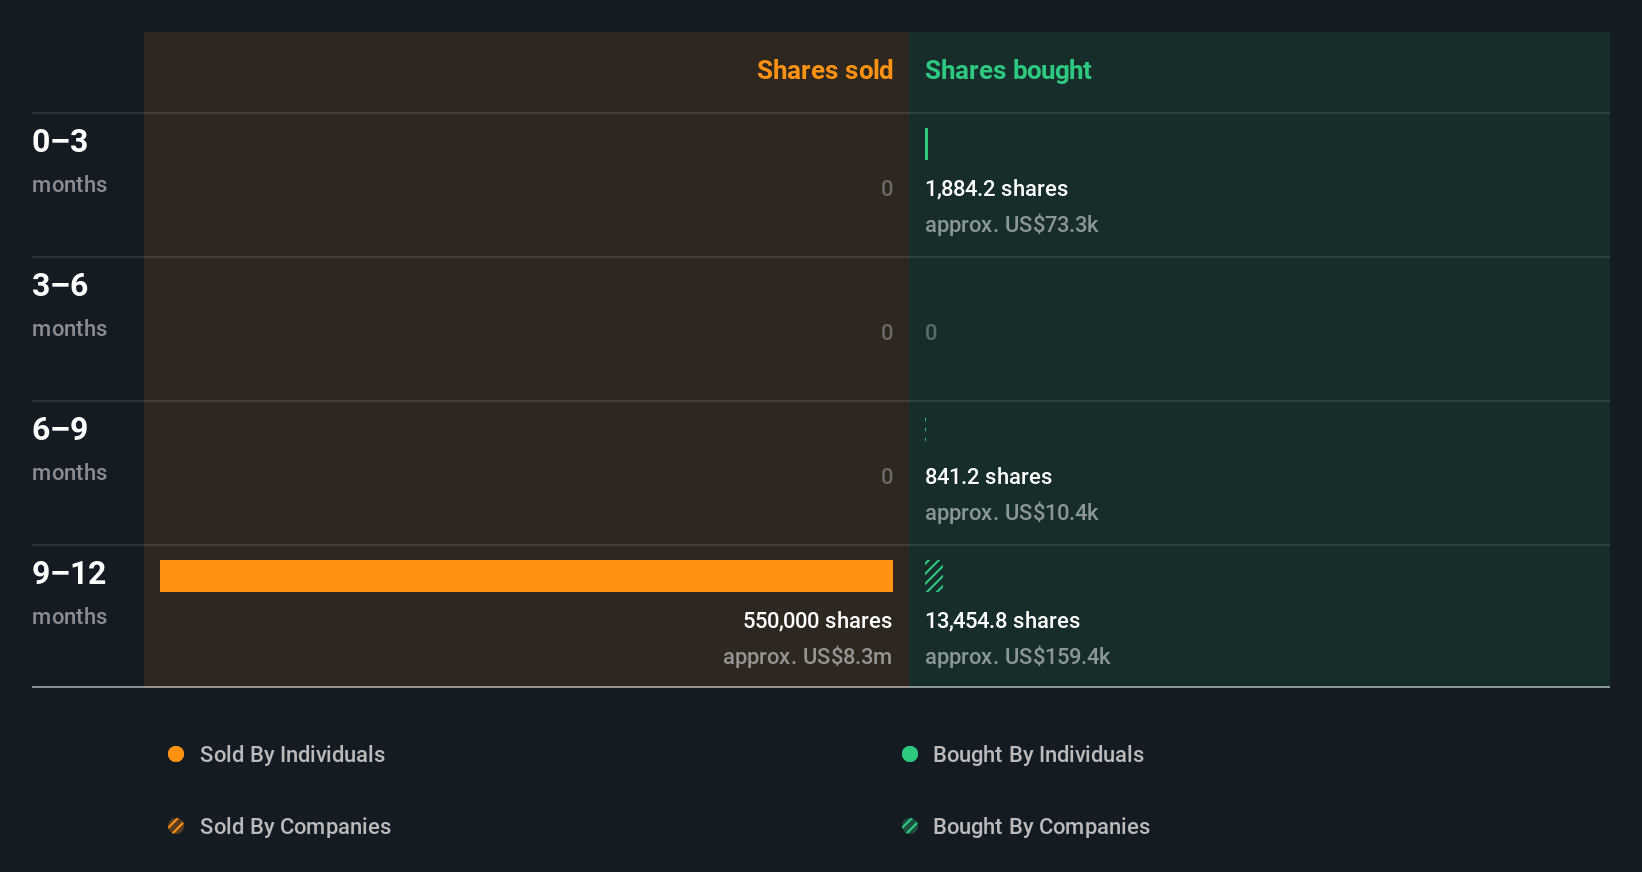Click the approx. US$159.4k value
Image resolution: width=1642 pixels, height=872 pixels.
tap(1017, 656)
